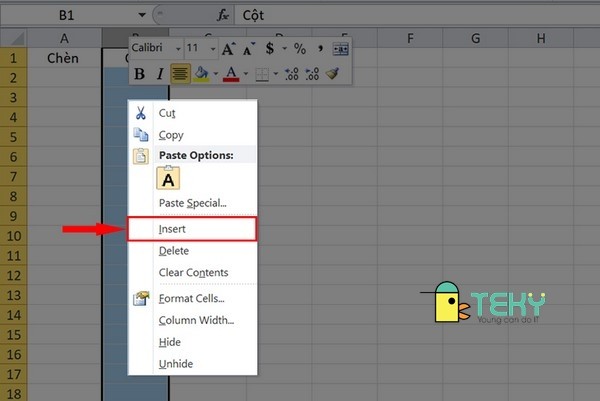This screenshot has height=401, width=600.
Task: Open the Calibri font name dropdown
Action: (x=178, y=49)
